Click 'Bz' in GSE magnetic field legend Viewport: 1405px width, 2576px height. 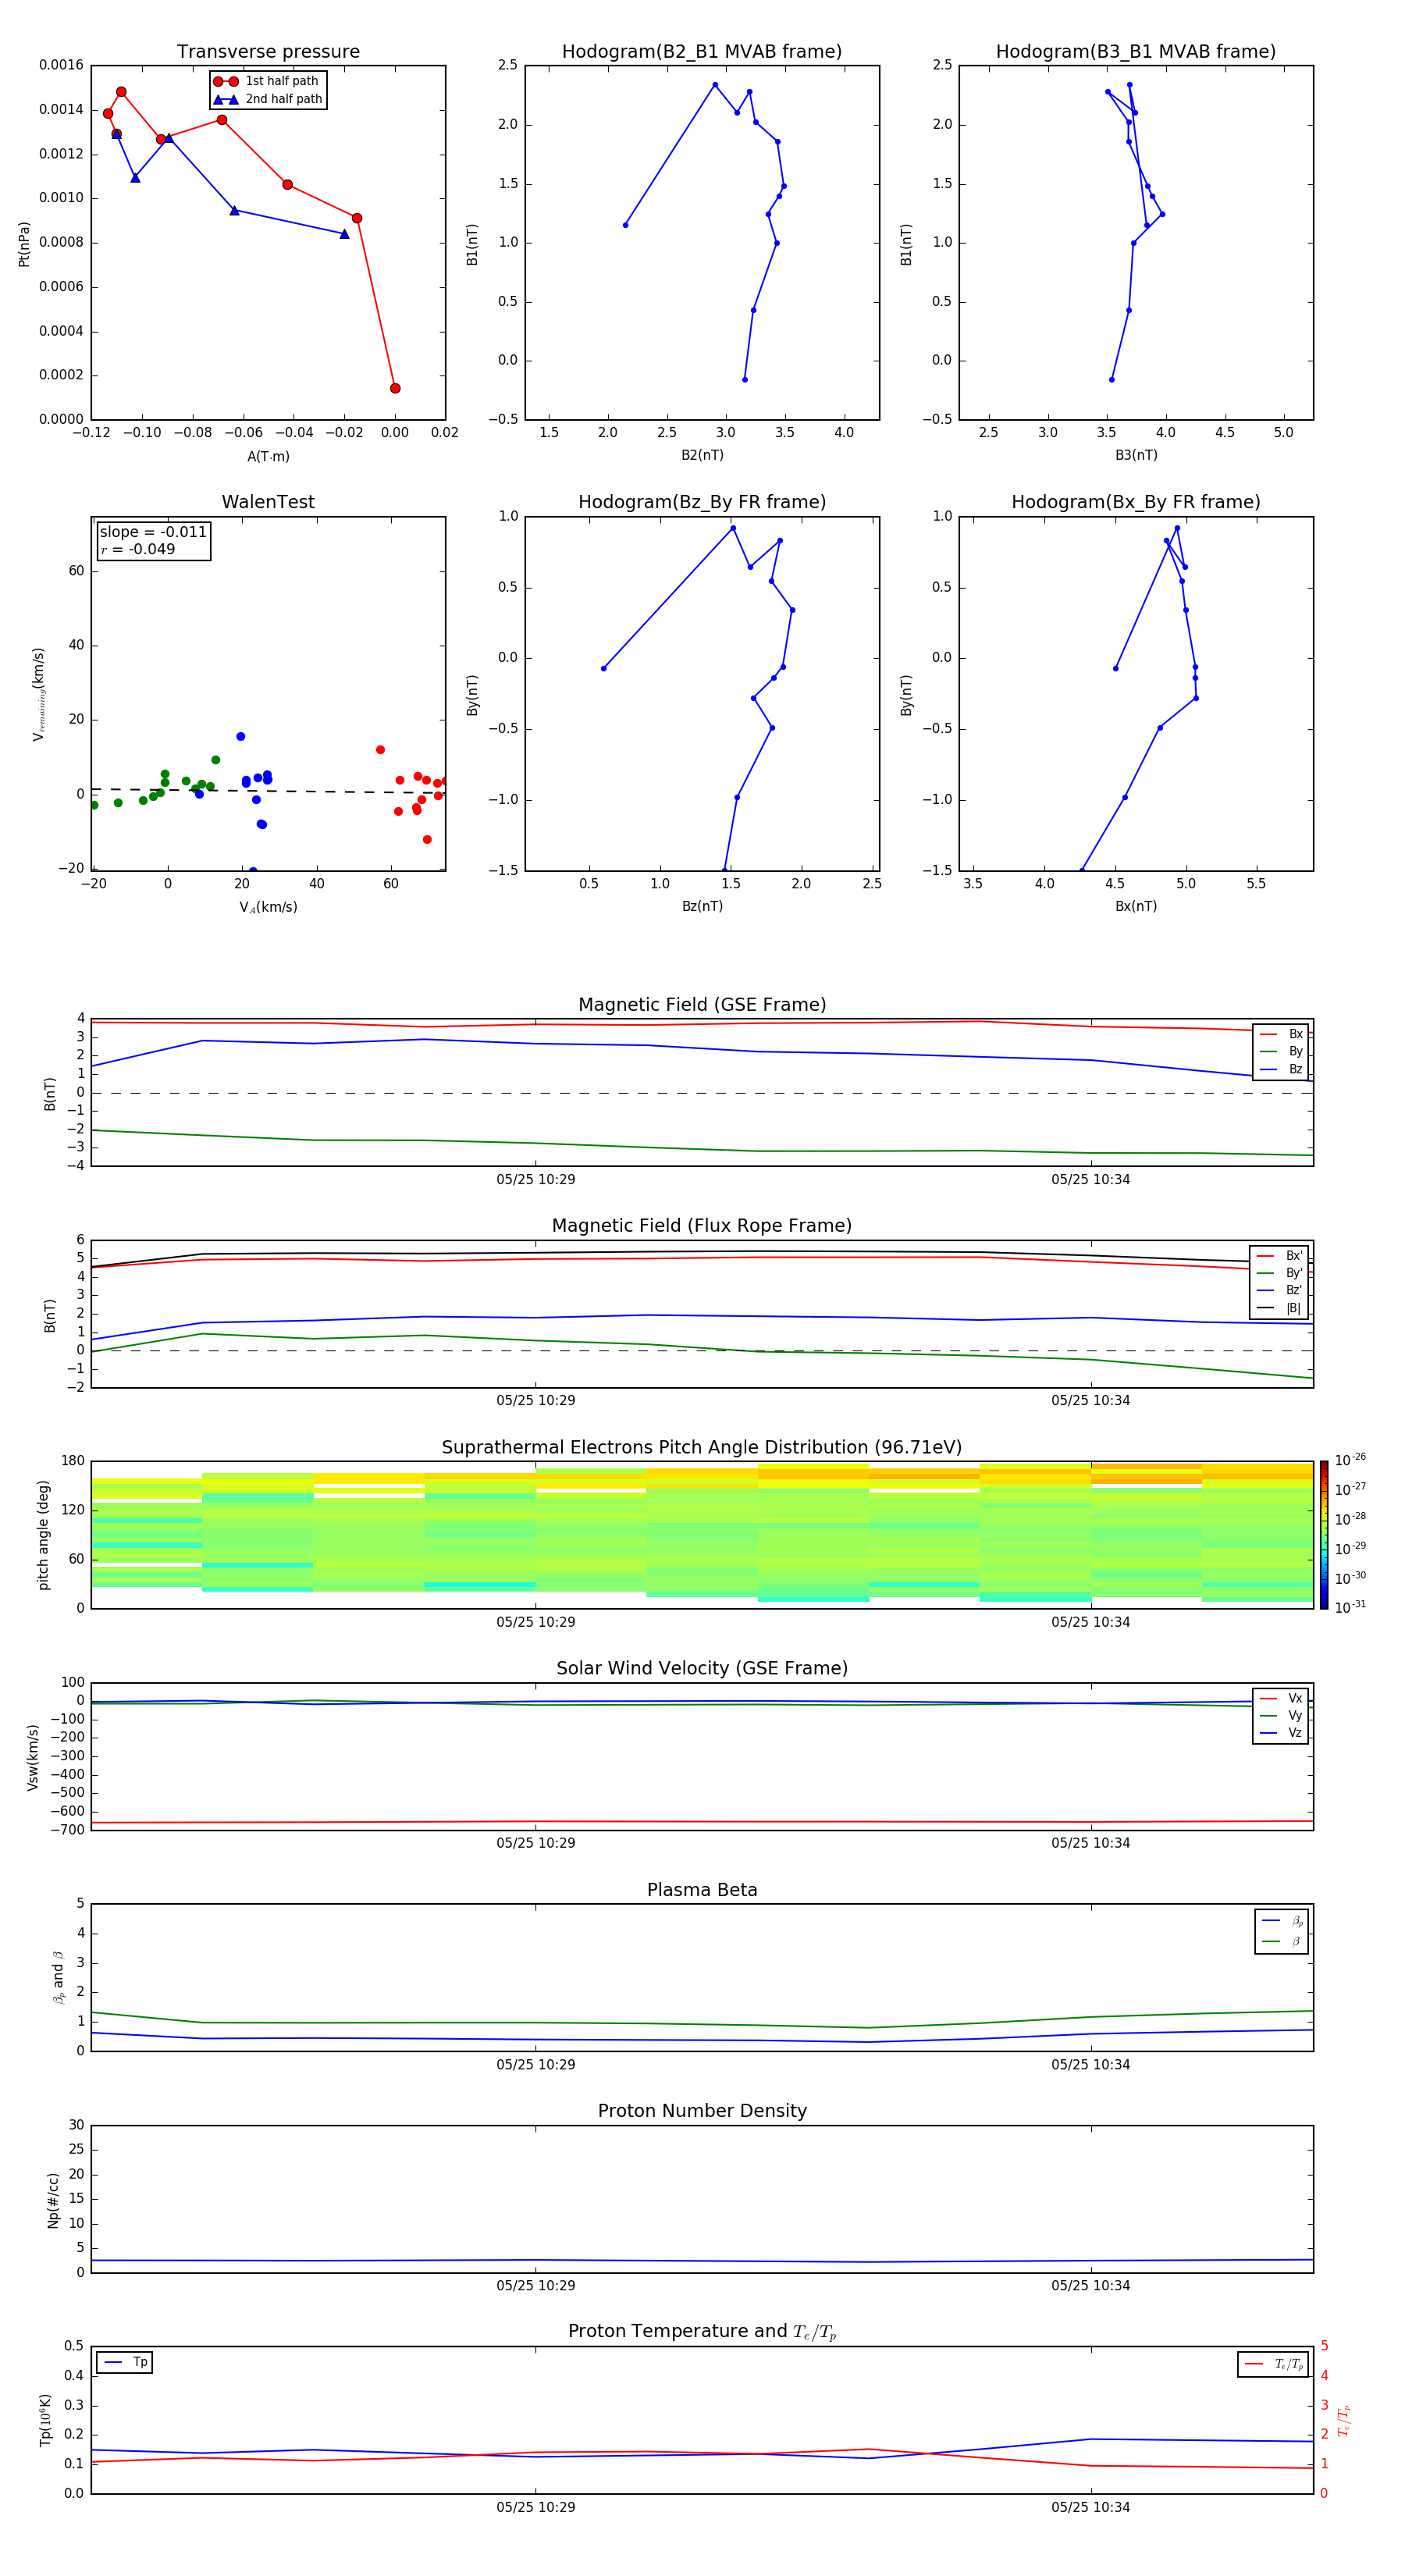click(1282, 1069)
